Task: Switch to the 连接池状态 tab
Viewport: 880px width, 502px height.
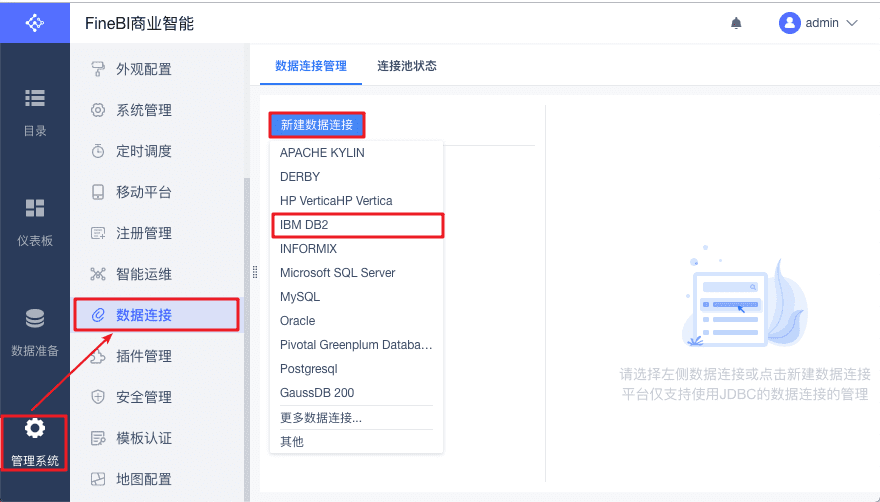Action: (406, 66)
